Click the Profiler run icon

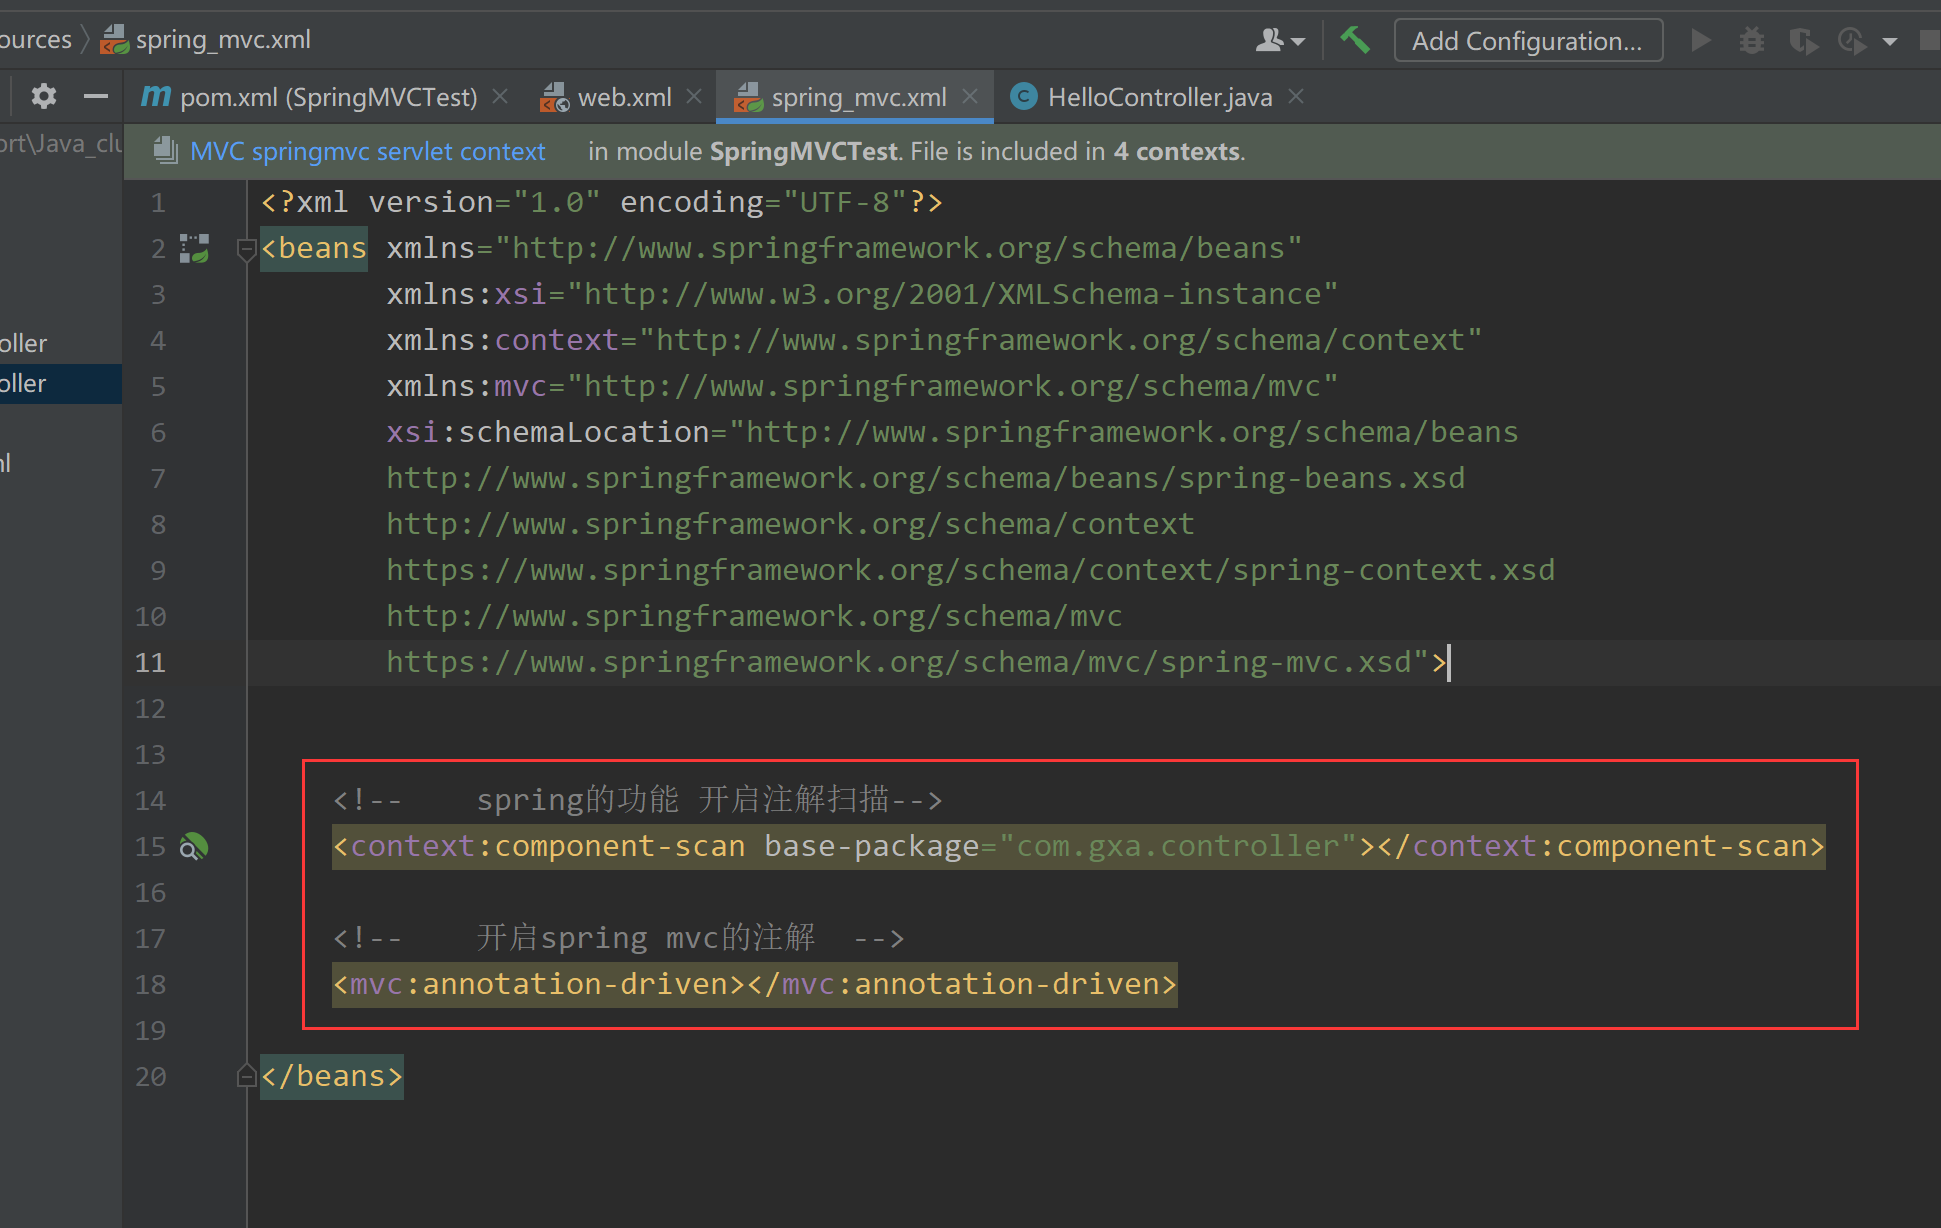pyautogui.click(x=1852, y=40)
